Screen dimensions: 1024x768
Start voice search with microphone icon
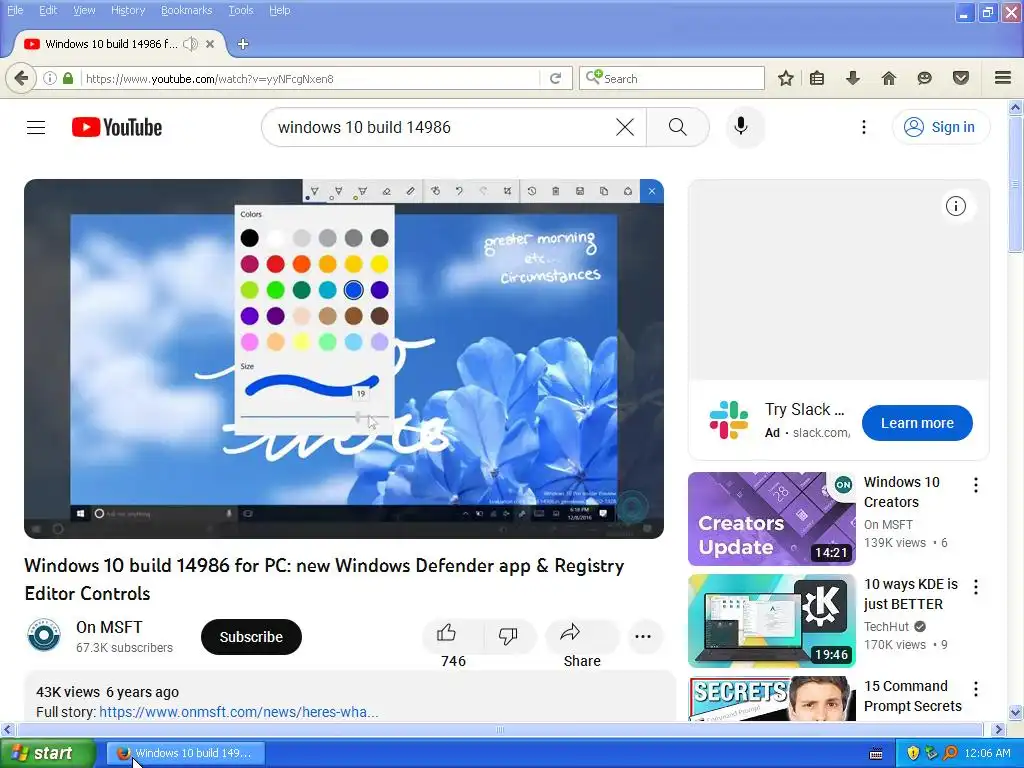click(x=741, y=127)
